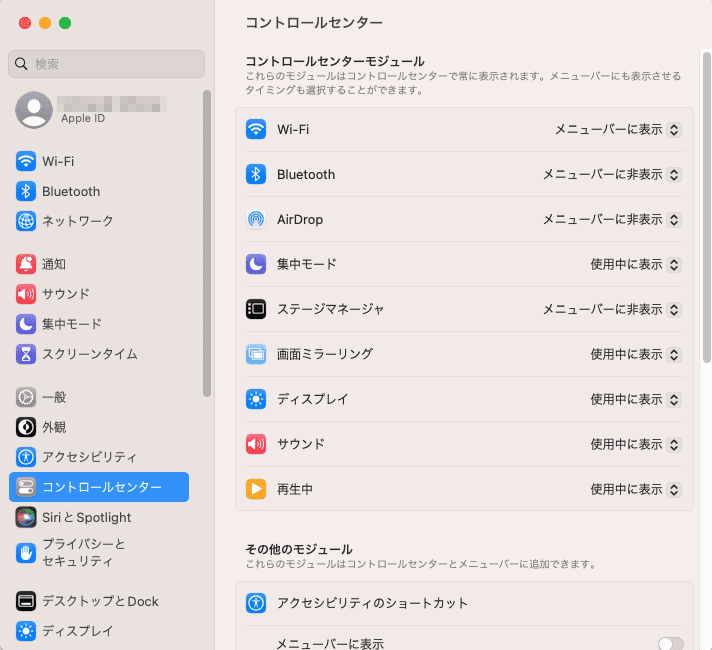Click the Siri と Spotlight icon
The image size is (712, 650).
(26, 517)
